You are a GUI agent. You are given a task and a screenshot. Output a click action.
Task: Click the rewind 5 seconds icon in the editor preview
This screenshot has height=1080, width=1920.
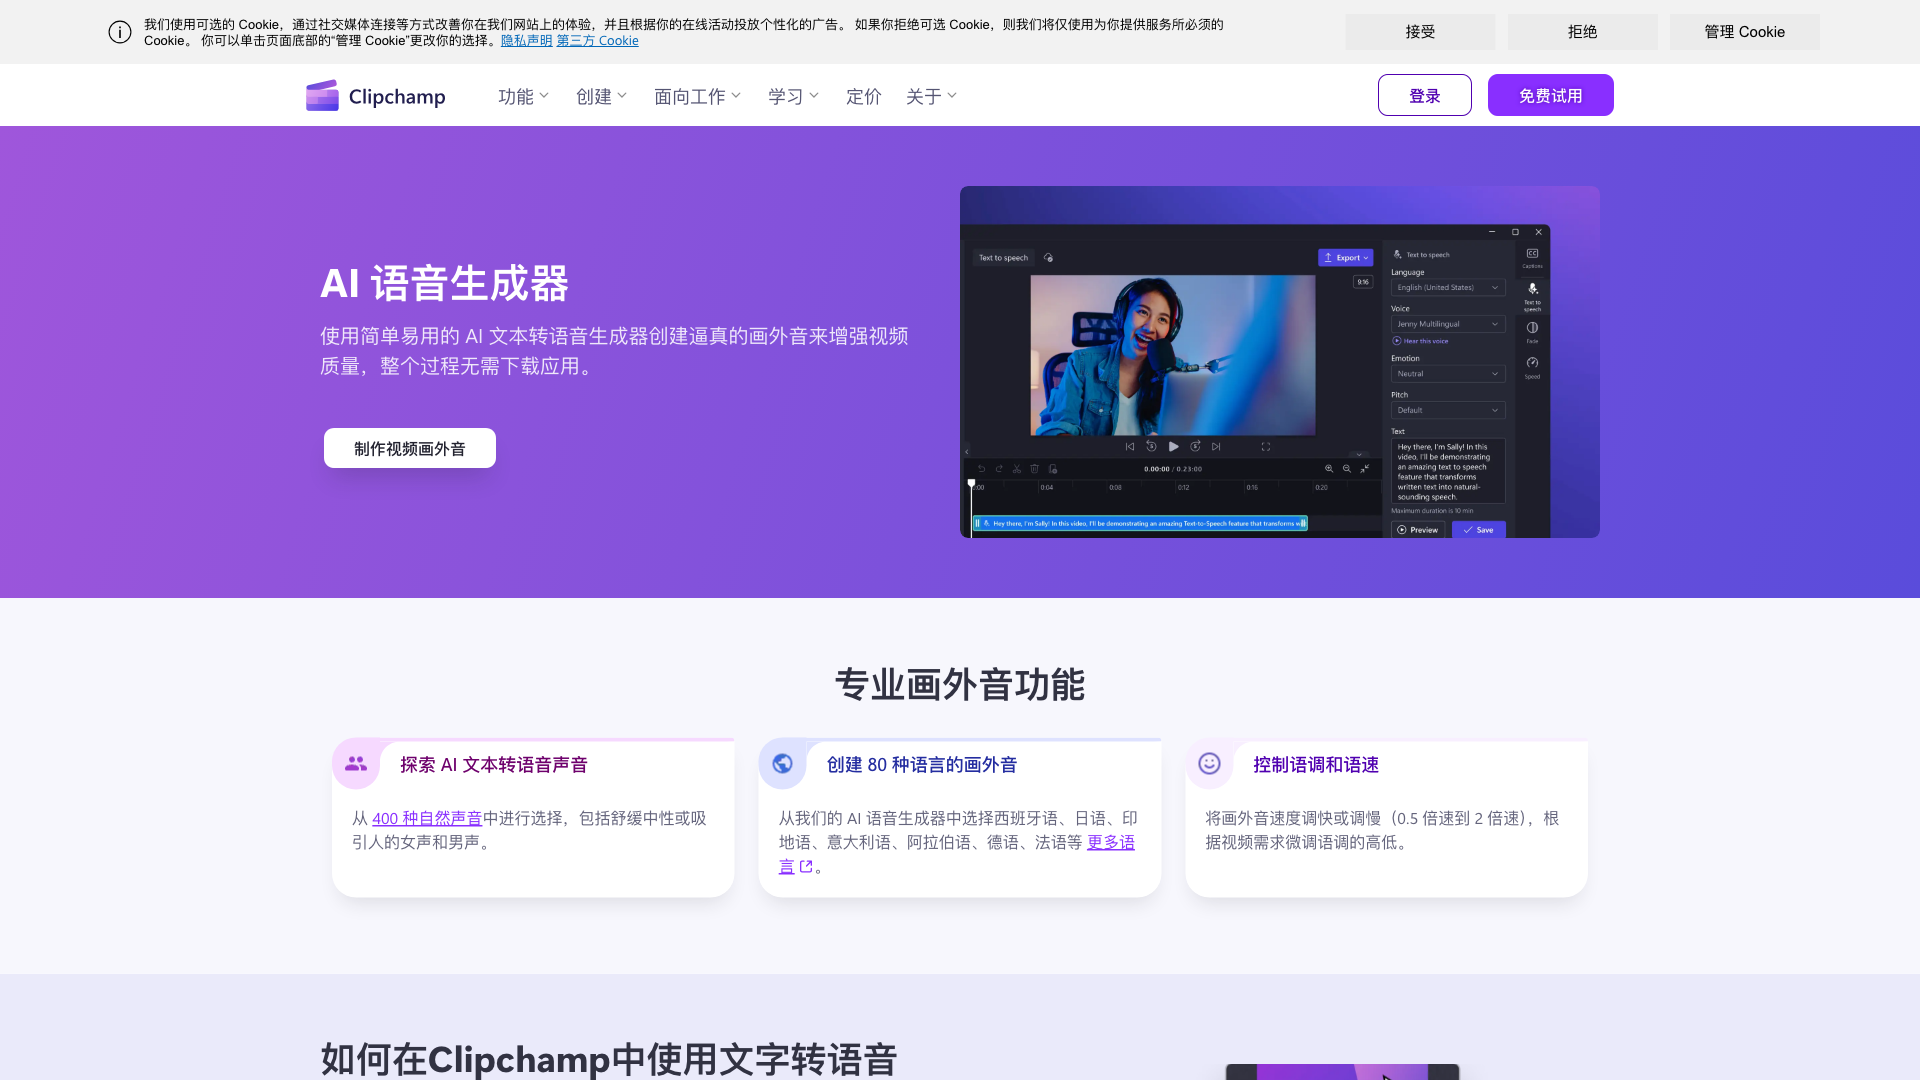click(x=1151, y=447)
